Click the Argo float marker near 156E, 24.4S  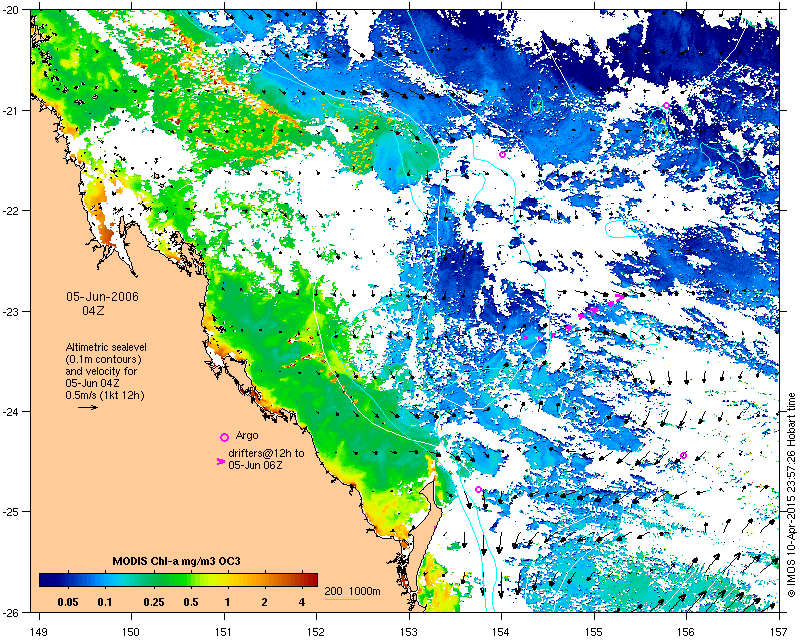684,455
